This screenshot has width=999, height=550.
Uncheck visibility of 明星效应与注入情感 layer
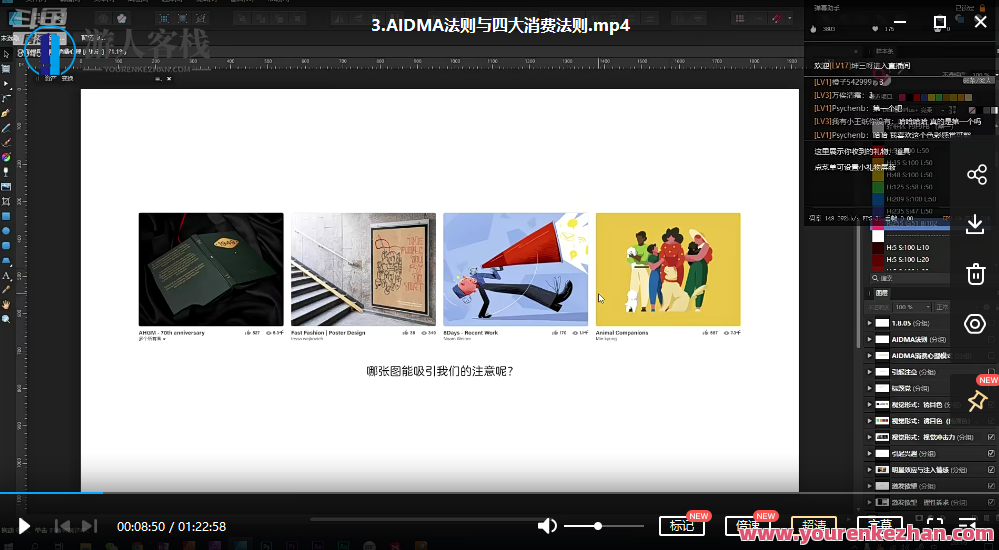(991, 470)
